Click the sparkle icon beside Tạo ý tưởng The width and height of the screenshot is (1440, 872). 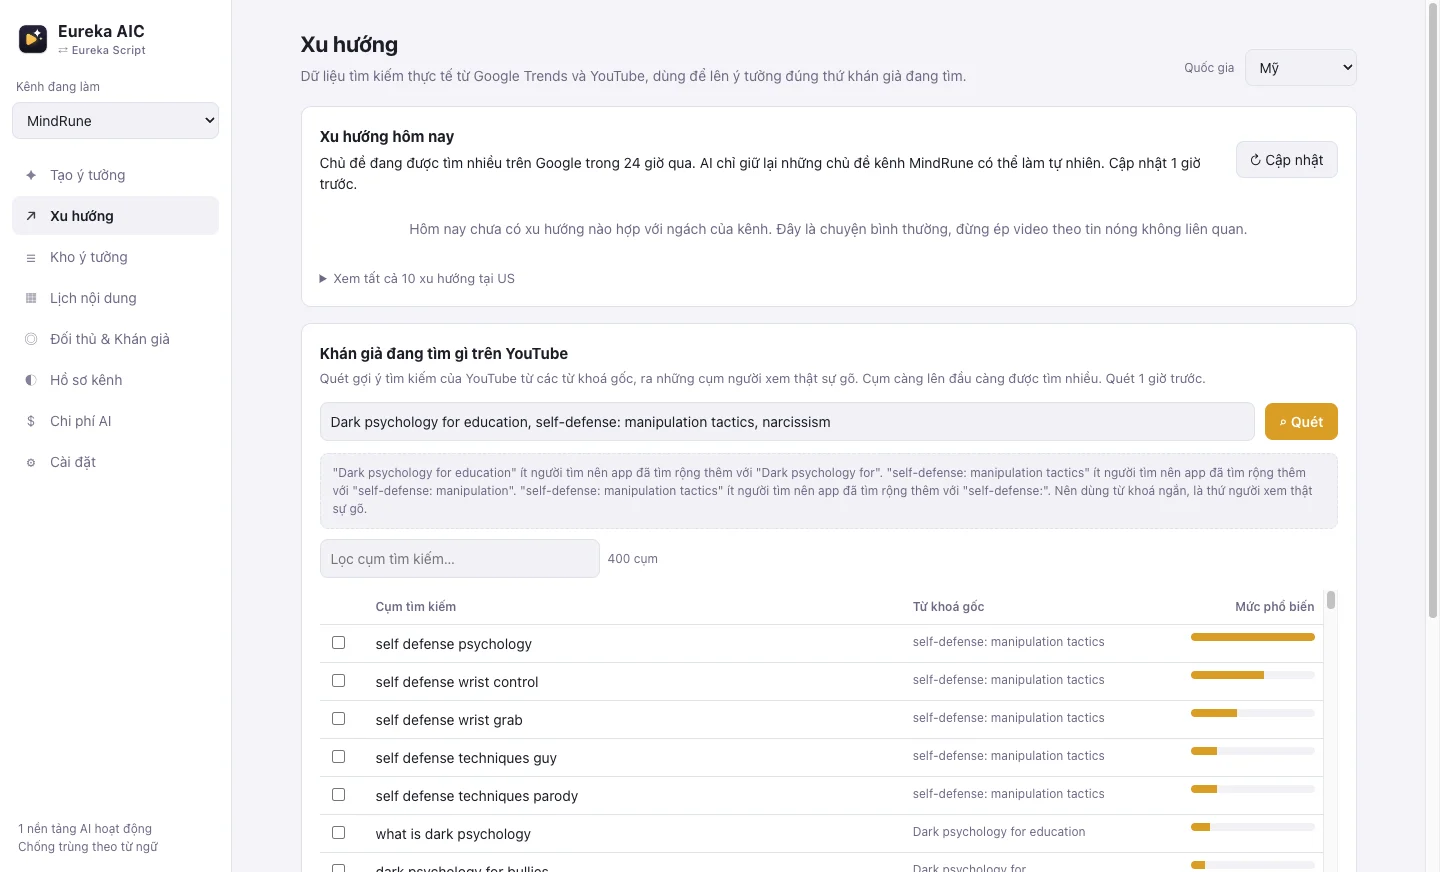[31, 175]
